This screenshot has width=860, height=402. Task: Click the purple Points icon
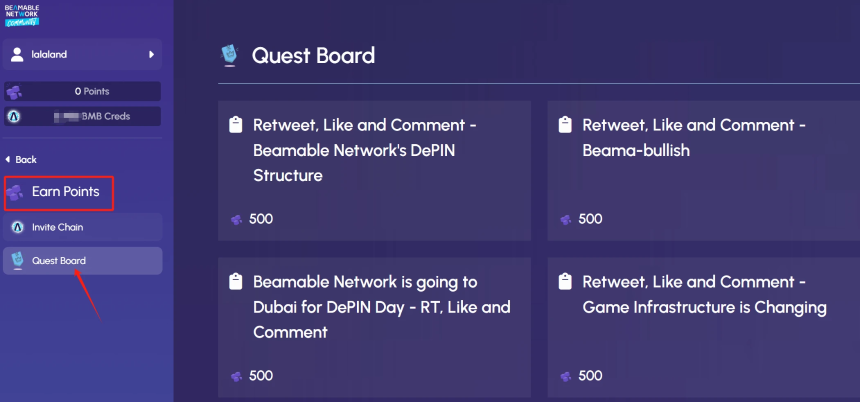(14, 91)
